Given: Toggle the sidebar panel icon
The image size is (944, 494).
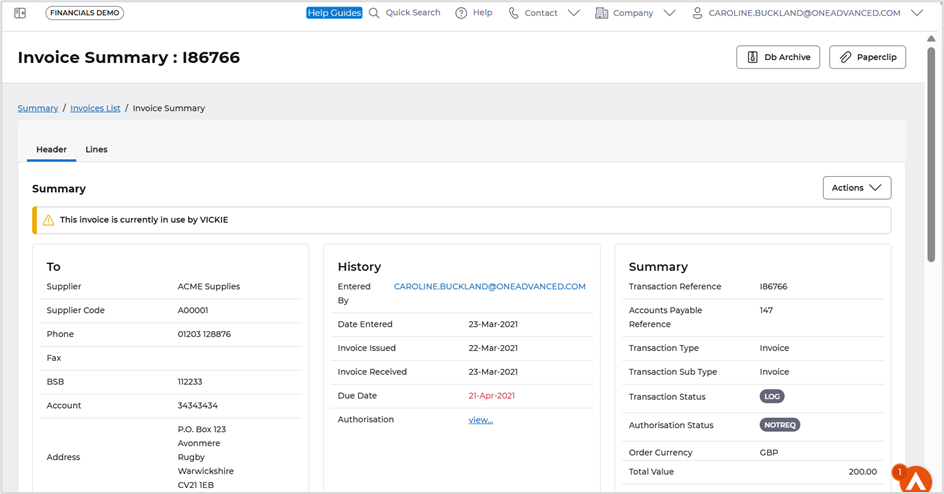Looking at the screenshot, I should 20,13.
